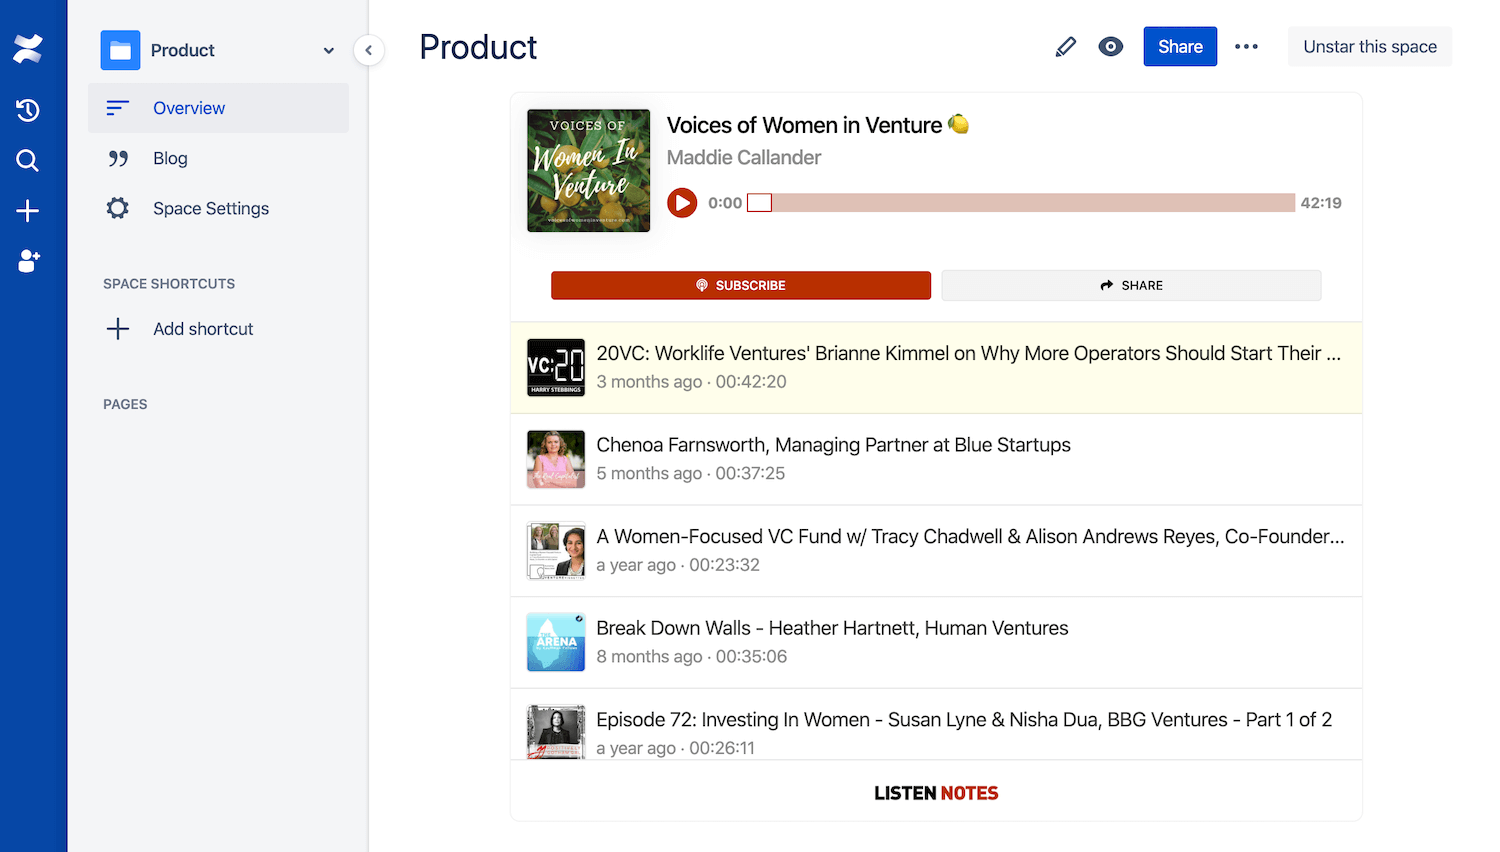
Task: Open the Overview sidebar item
Action: coord(218,108)
